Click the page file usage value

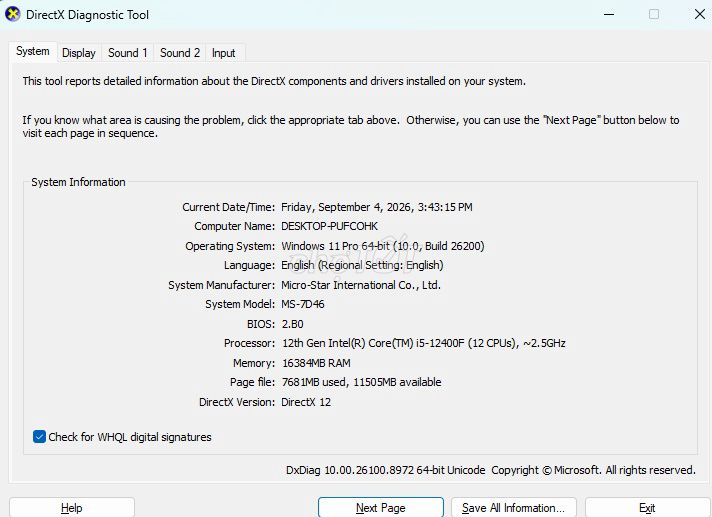tap(361, 382)
